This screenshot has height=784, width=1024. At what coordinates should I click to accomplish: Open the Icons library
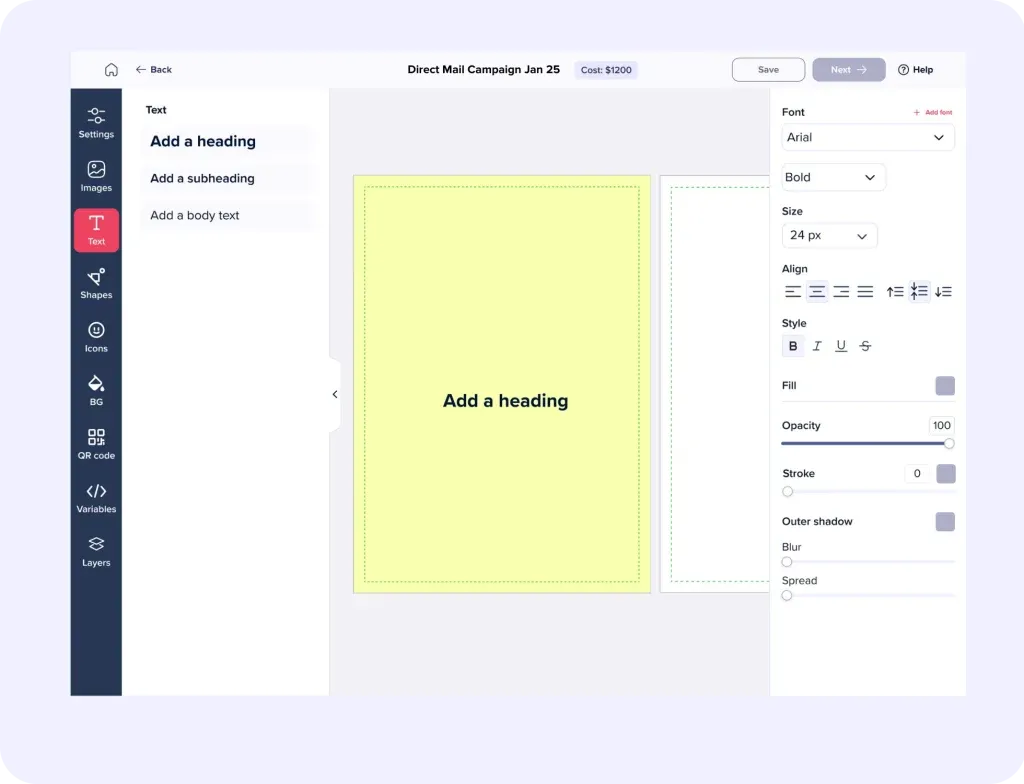(96, 337)
